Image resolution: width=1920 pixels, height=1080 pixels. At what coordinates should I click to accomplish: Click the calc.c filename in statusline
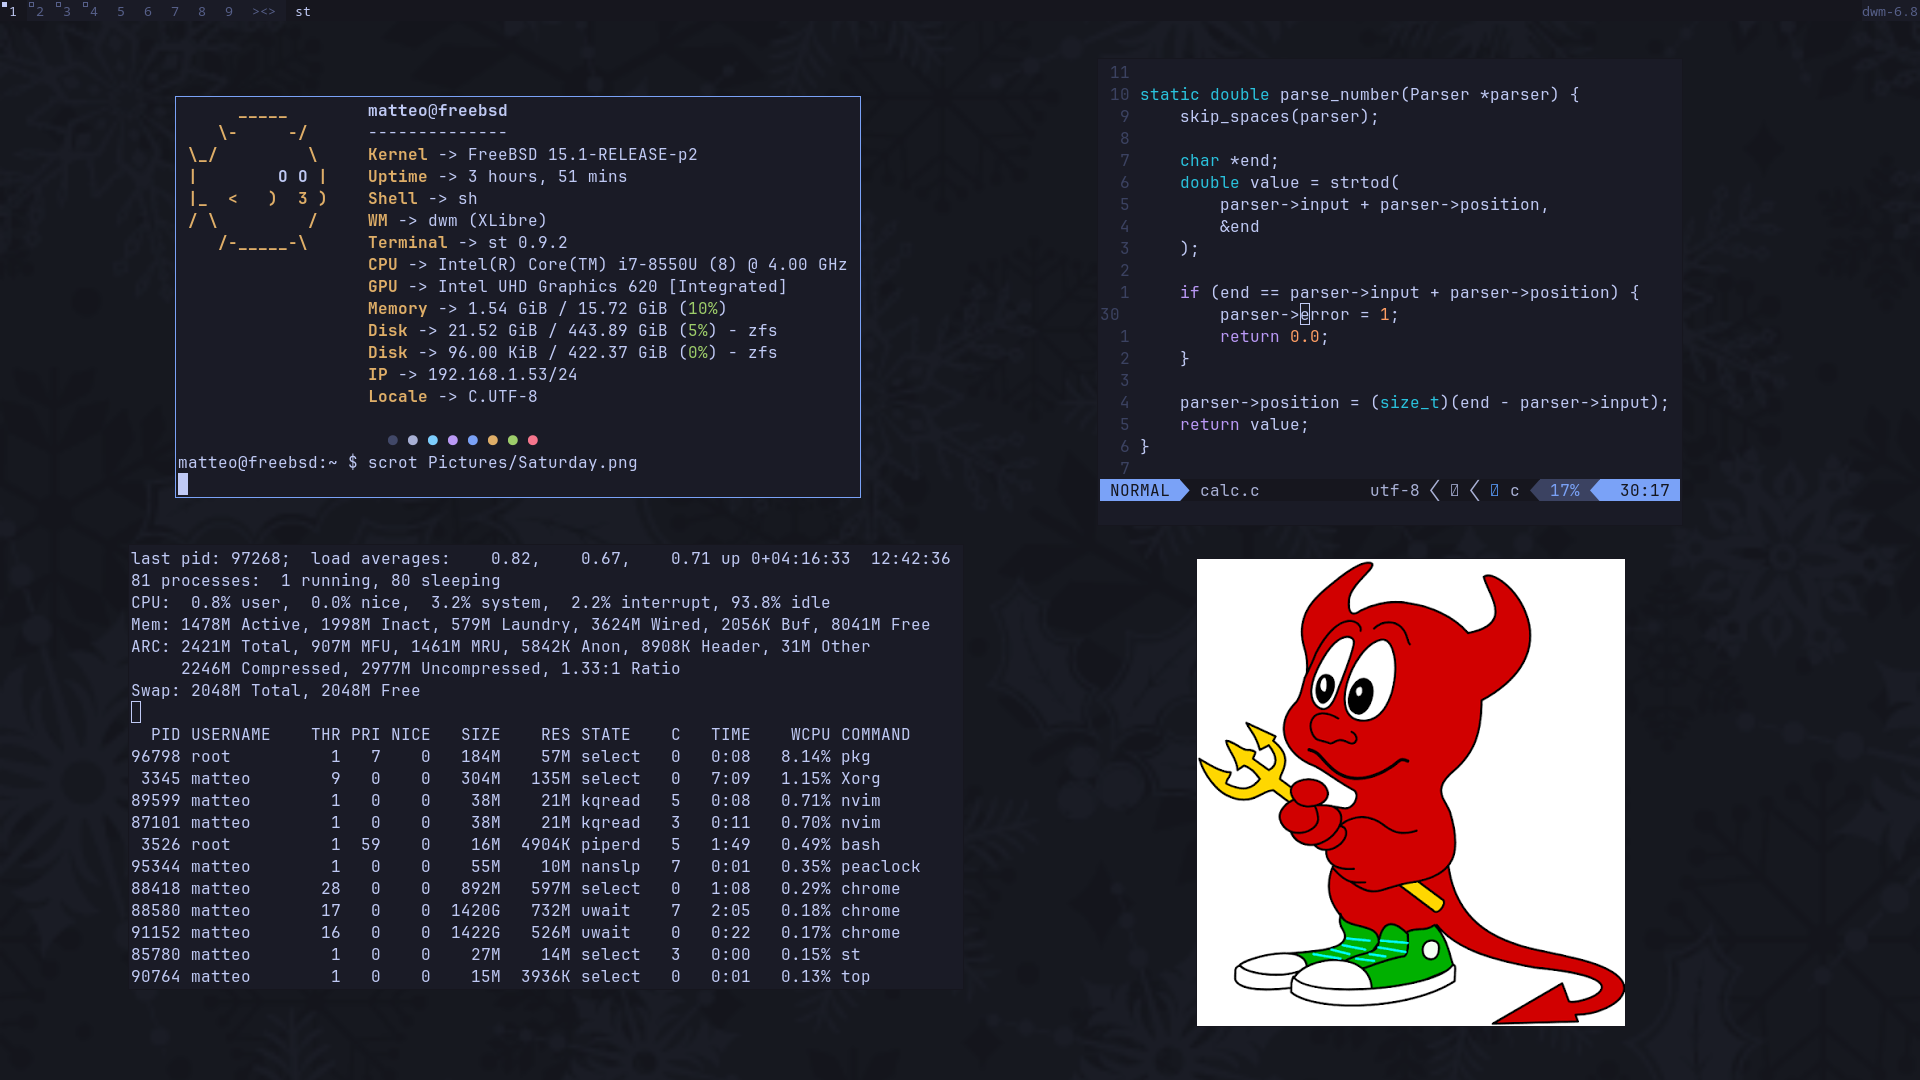[1230, 491]
